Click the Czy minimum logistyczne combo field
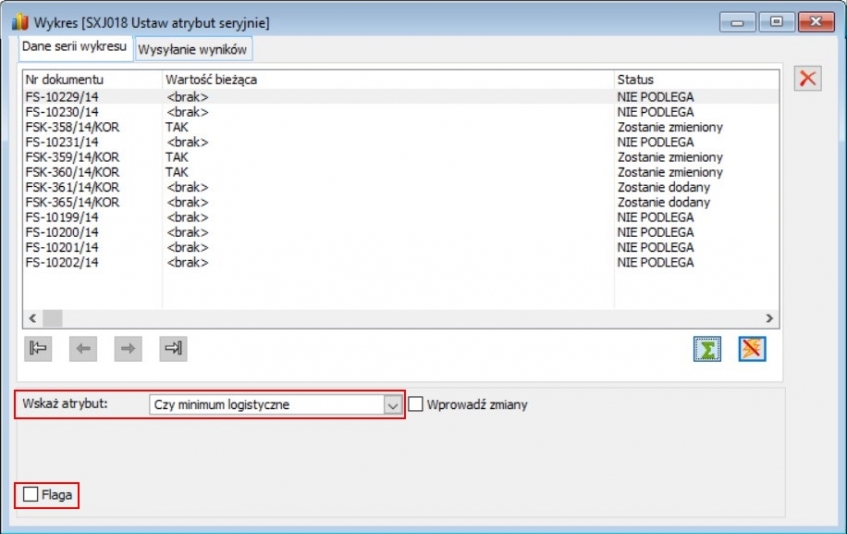Image resolution: width=847 pixels, height=534 pixels. (x=275, y=405)
